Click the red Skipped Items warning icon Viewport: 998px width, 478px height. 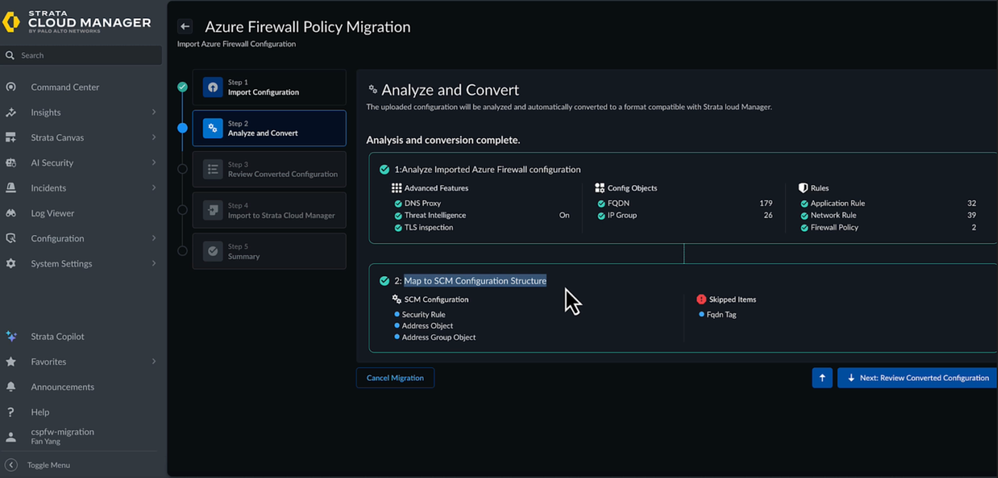tap(701, 299)
